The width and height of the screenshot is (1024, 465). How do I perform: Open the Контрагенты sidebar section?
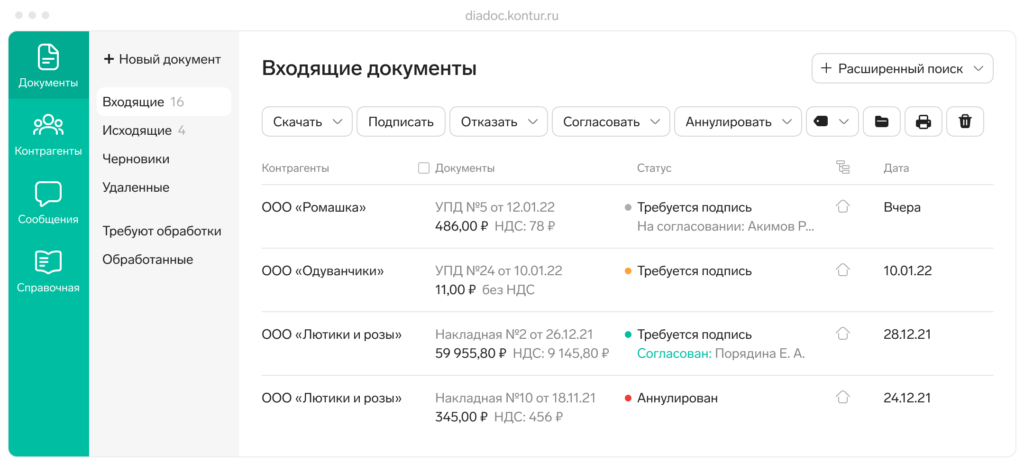48,135
